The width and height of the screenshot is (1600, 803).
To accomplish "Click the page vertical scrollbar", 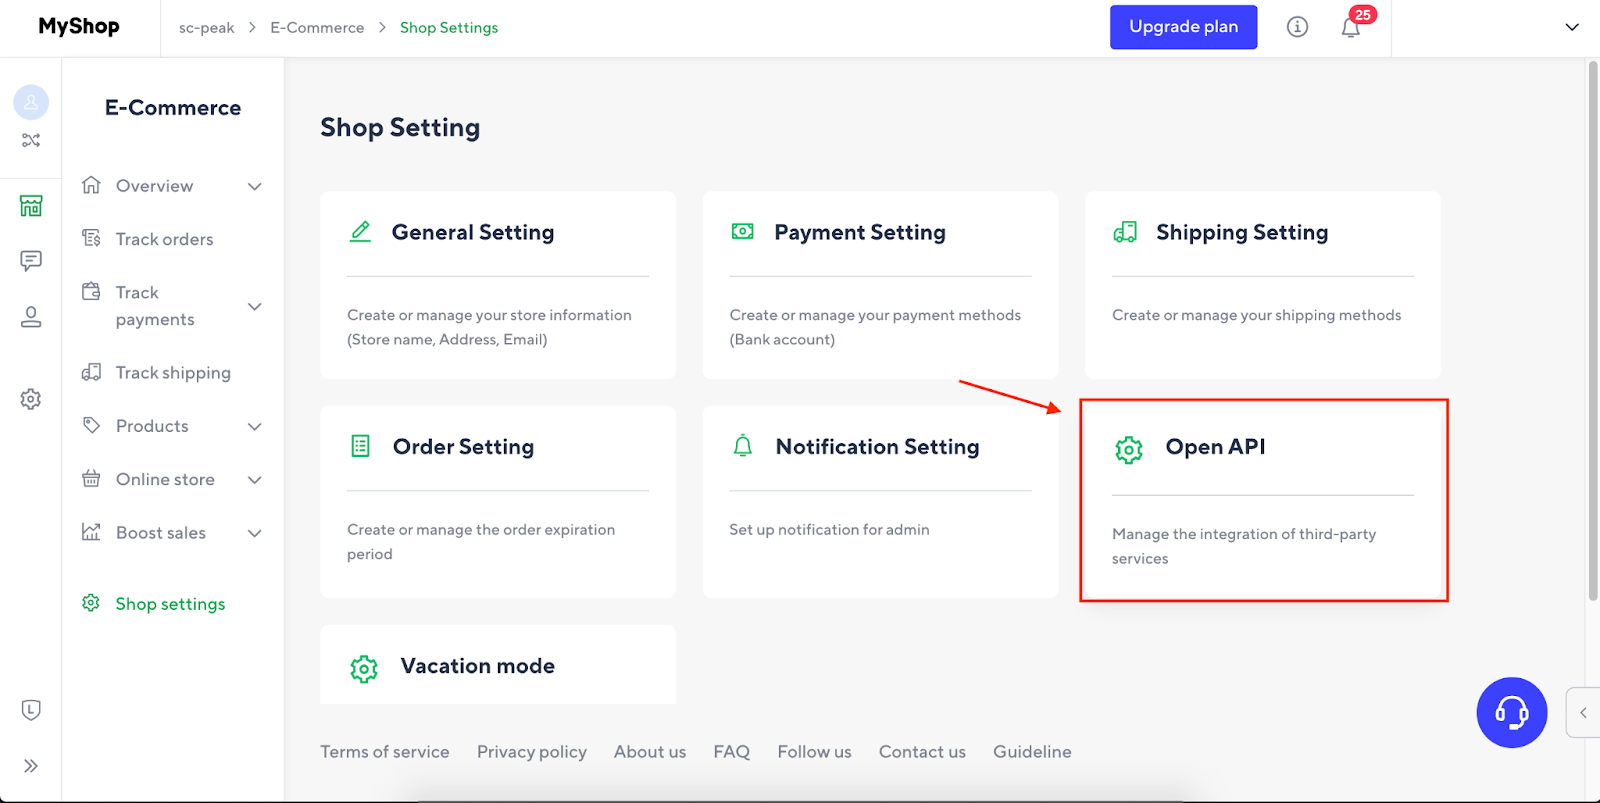I will pyautogui.click(x=1592, y=330).
